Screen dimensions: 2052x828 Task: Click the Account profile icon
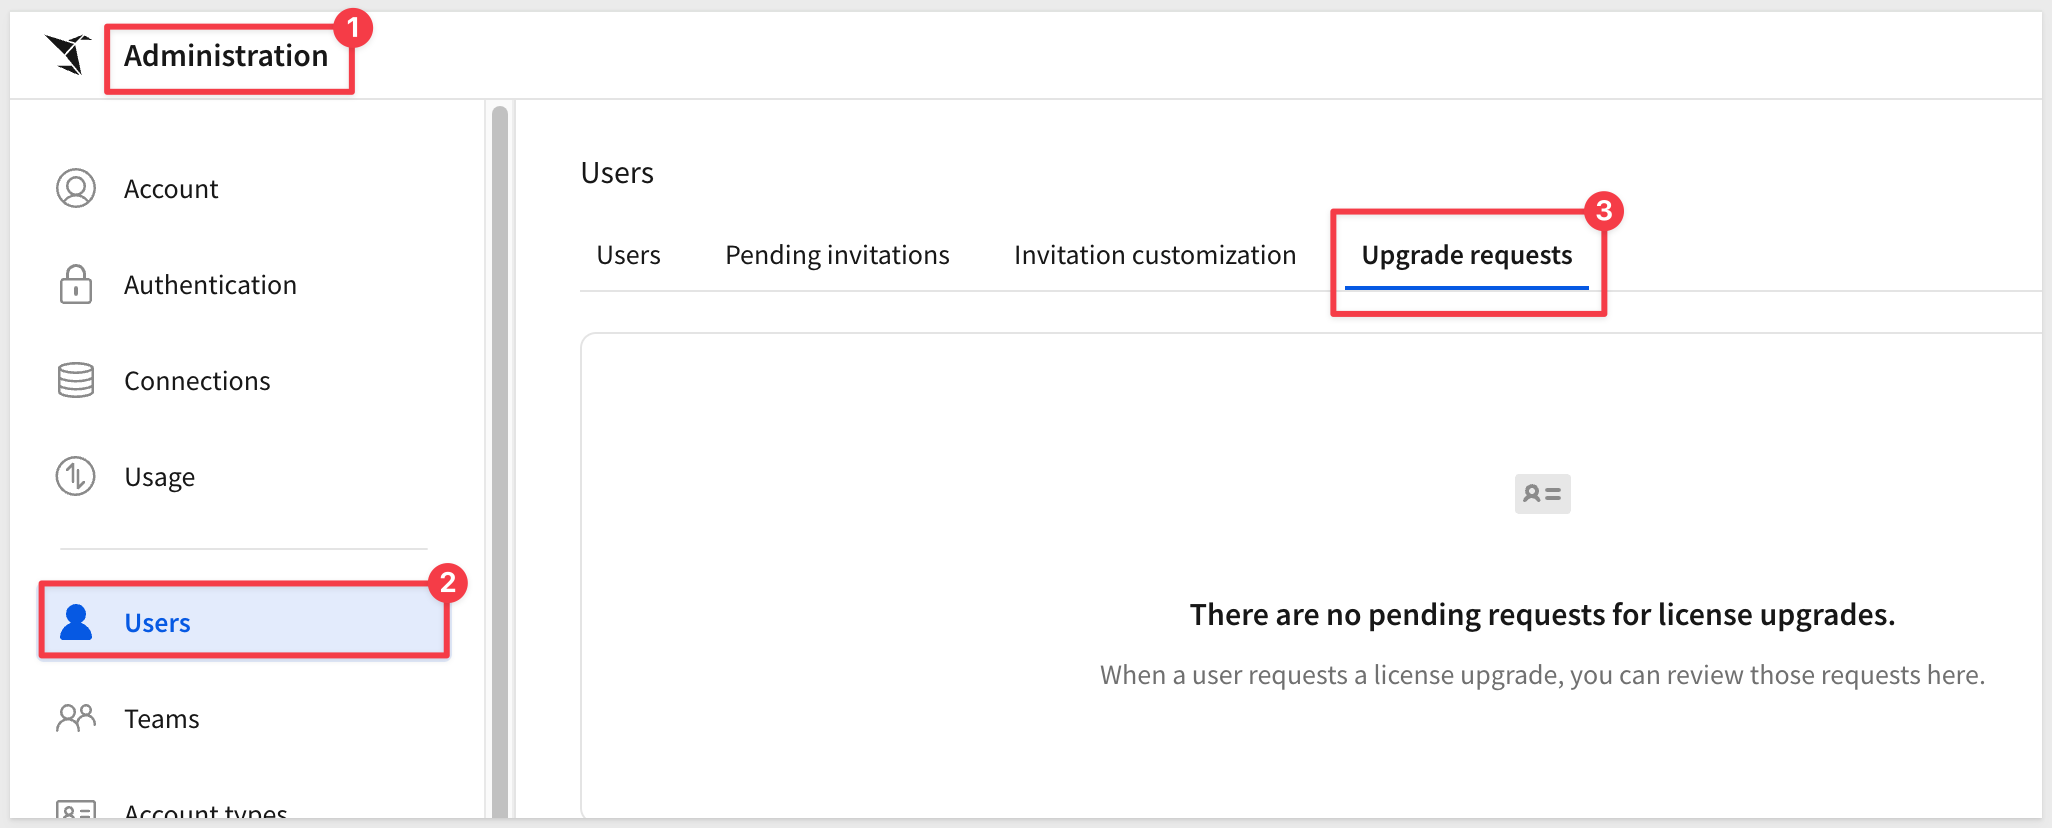click(76, 188)
